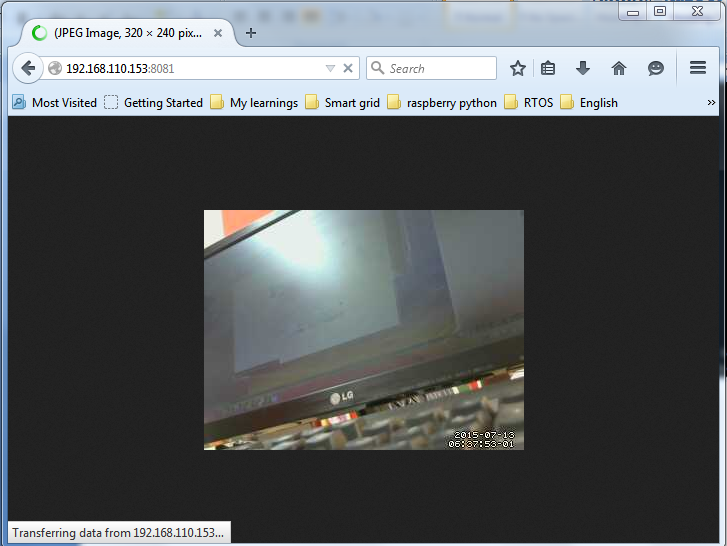This screenshot has height=546, width=727.
Task: Open the URL history dropdown arrow
Action: click(x=330, y=69)
